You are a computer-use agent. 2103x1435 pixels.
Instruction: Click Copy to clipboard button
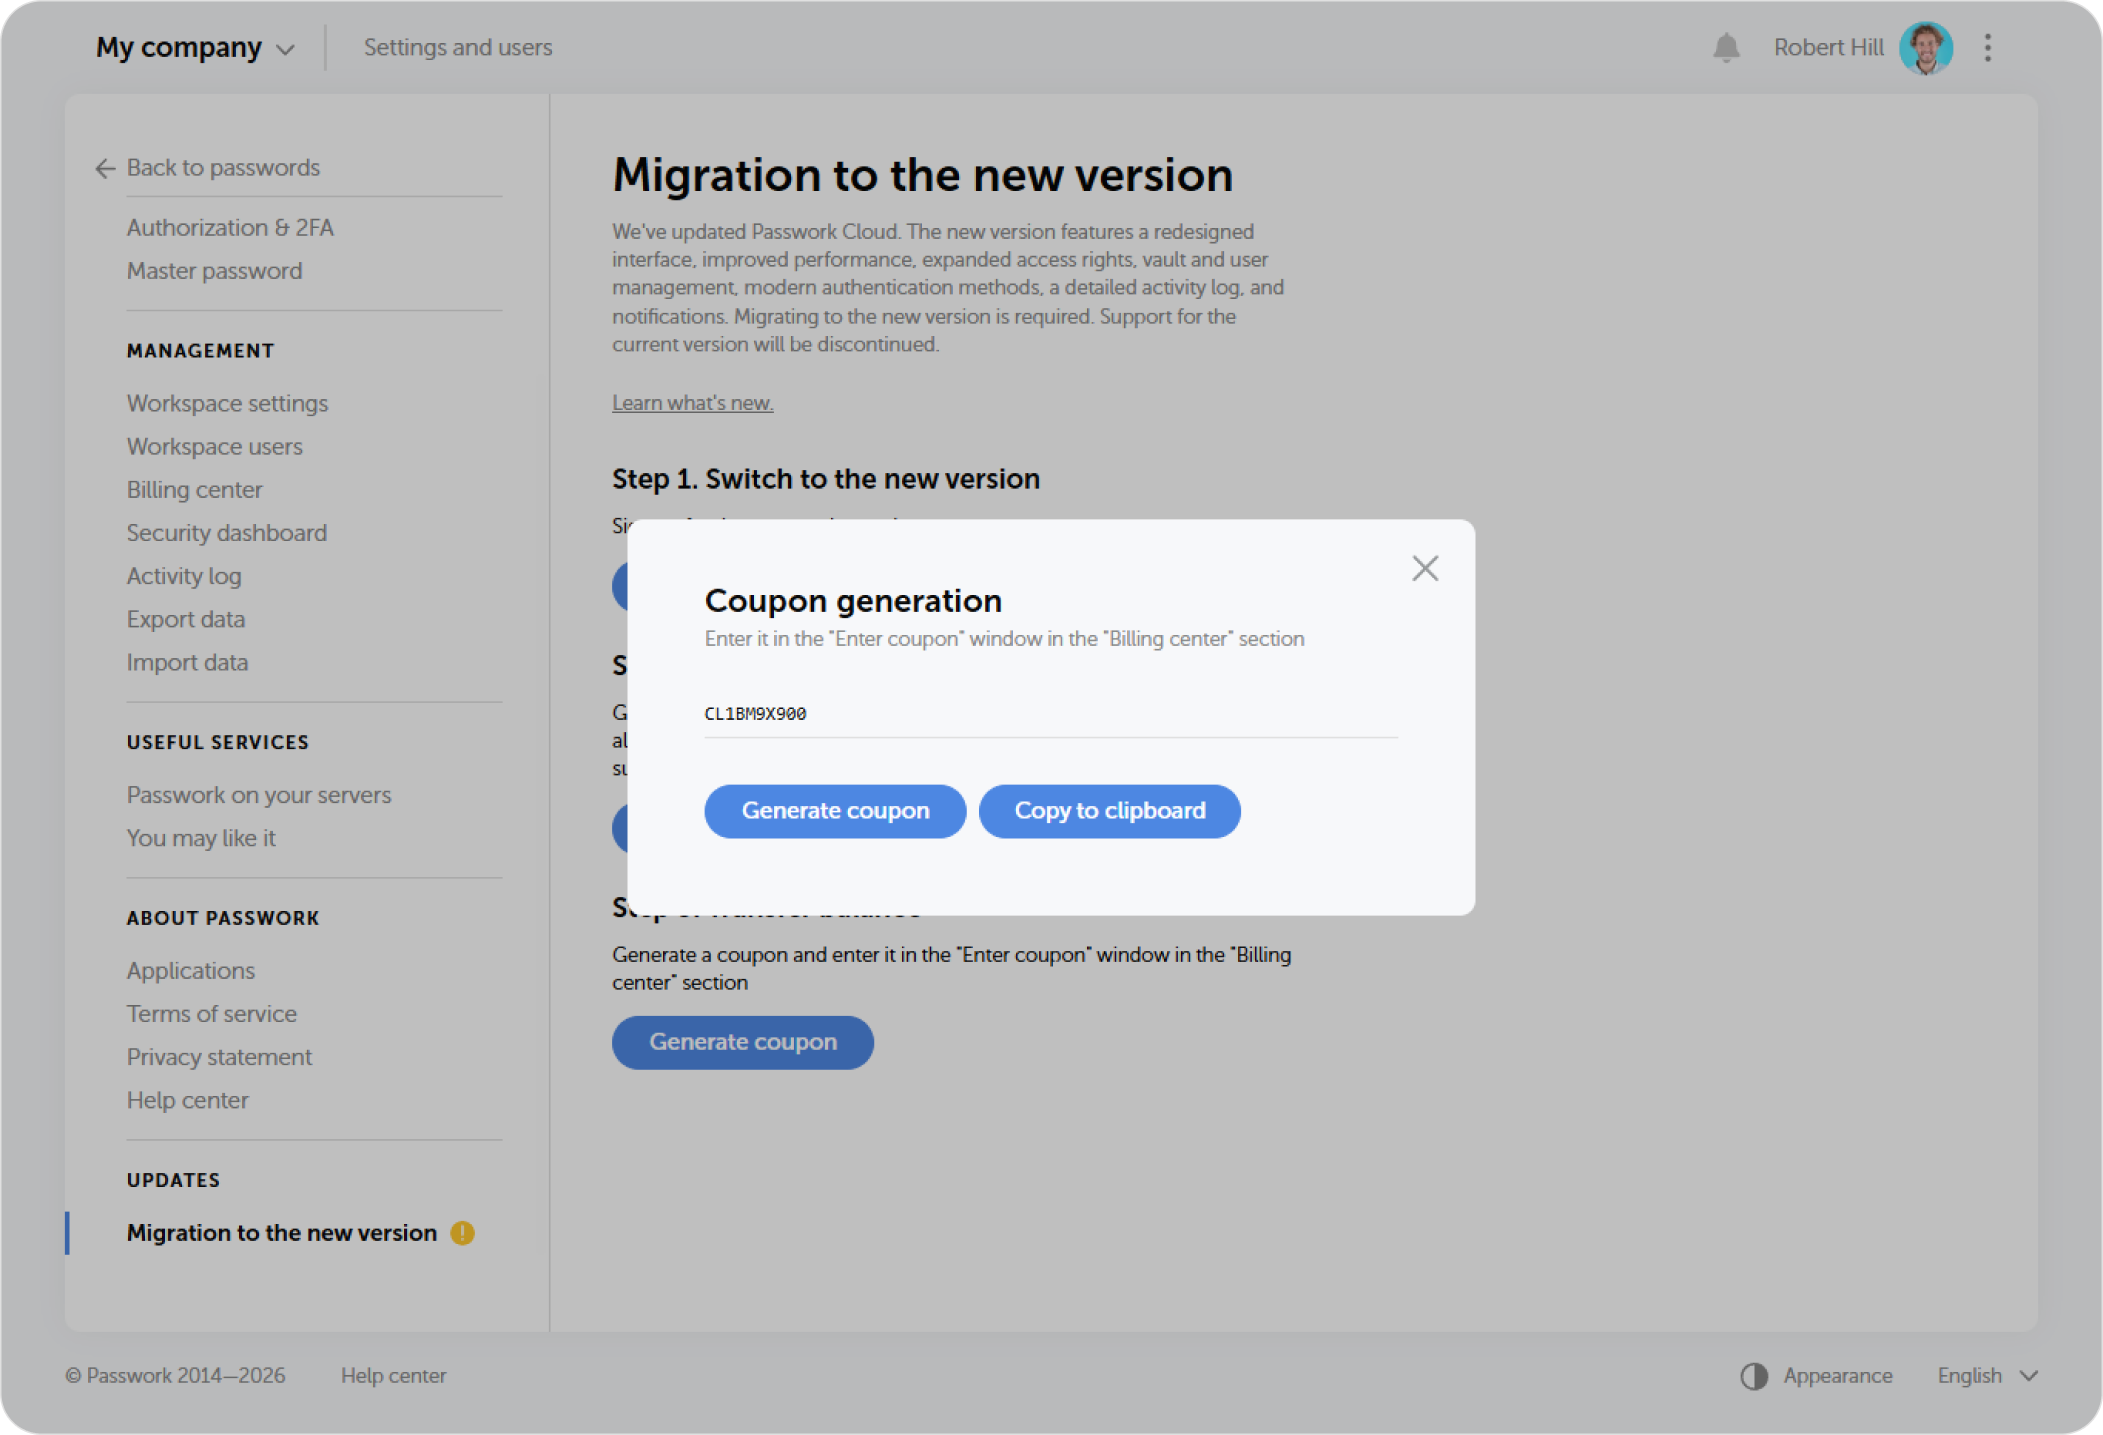(1110, 811)
